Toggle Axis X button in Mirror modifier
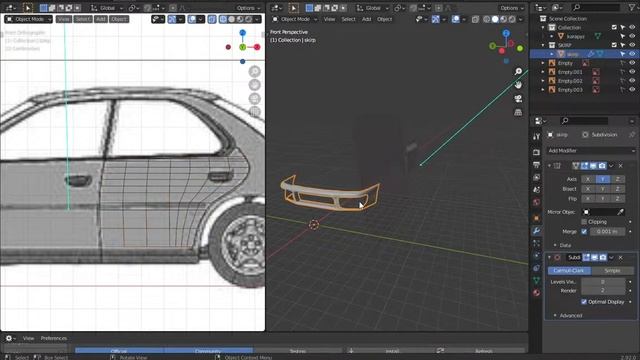The height and width of the screenshot is (360, 640). tap(588, 179)
